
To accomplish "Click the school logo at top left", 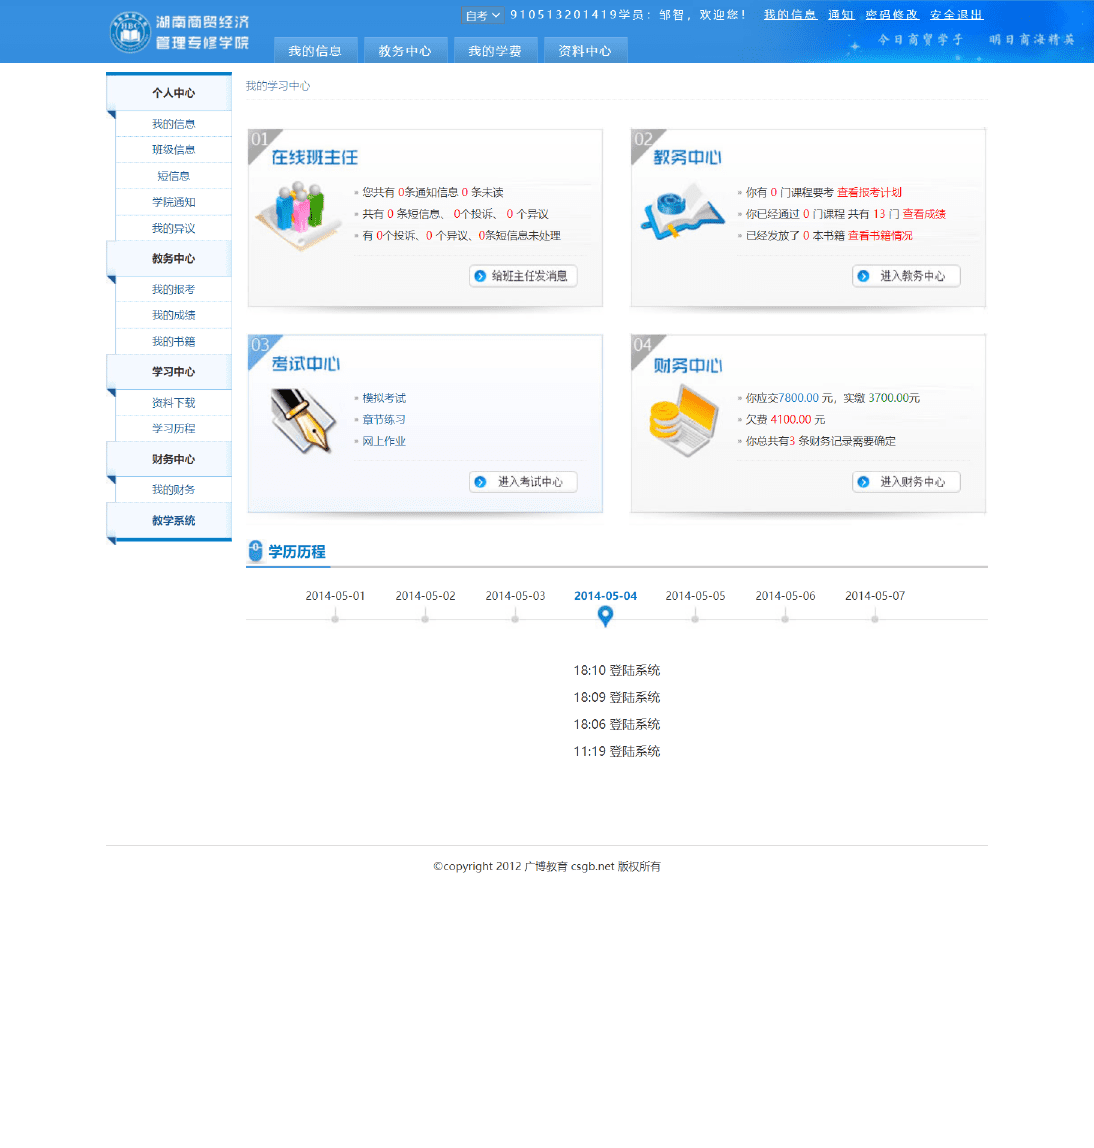I will (130, 31).
